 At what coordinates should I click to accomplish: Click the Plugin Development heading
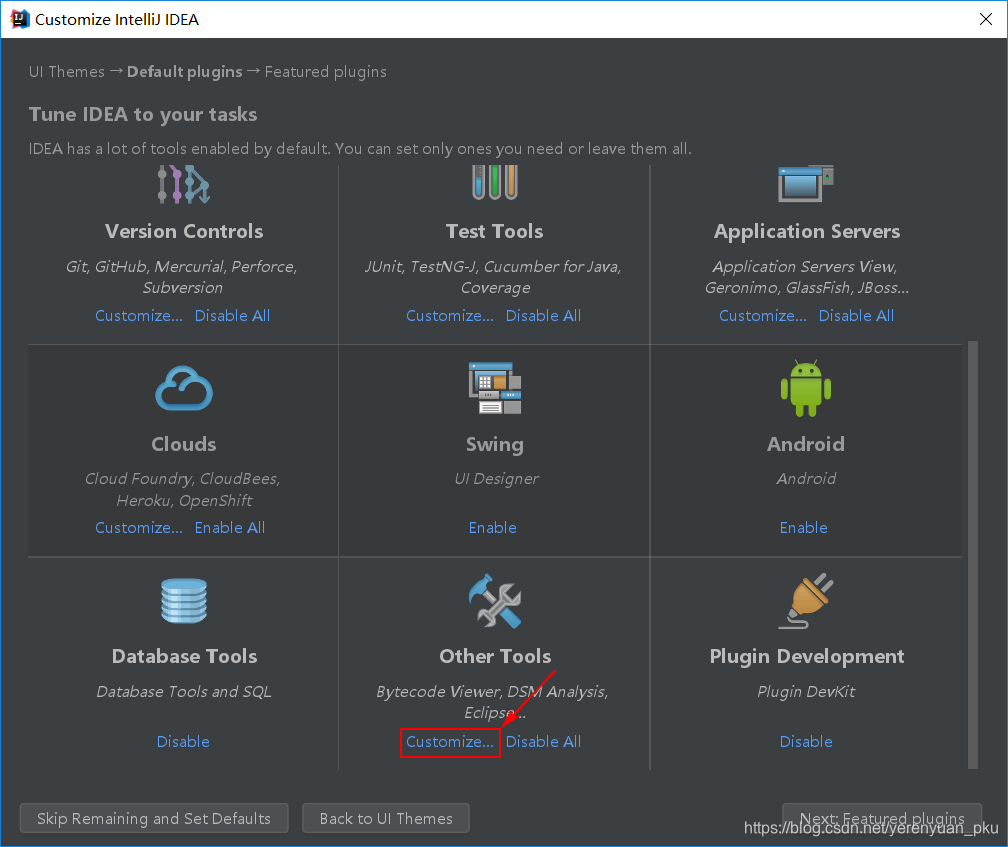point(807,657)
